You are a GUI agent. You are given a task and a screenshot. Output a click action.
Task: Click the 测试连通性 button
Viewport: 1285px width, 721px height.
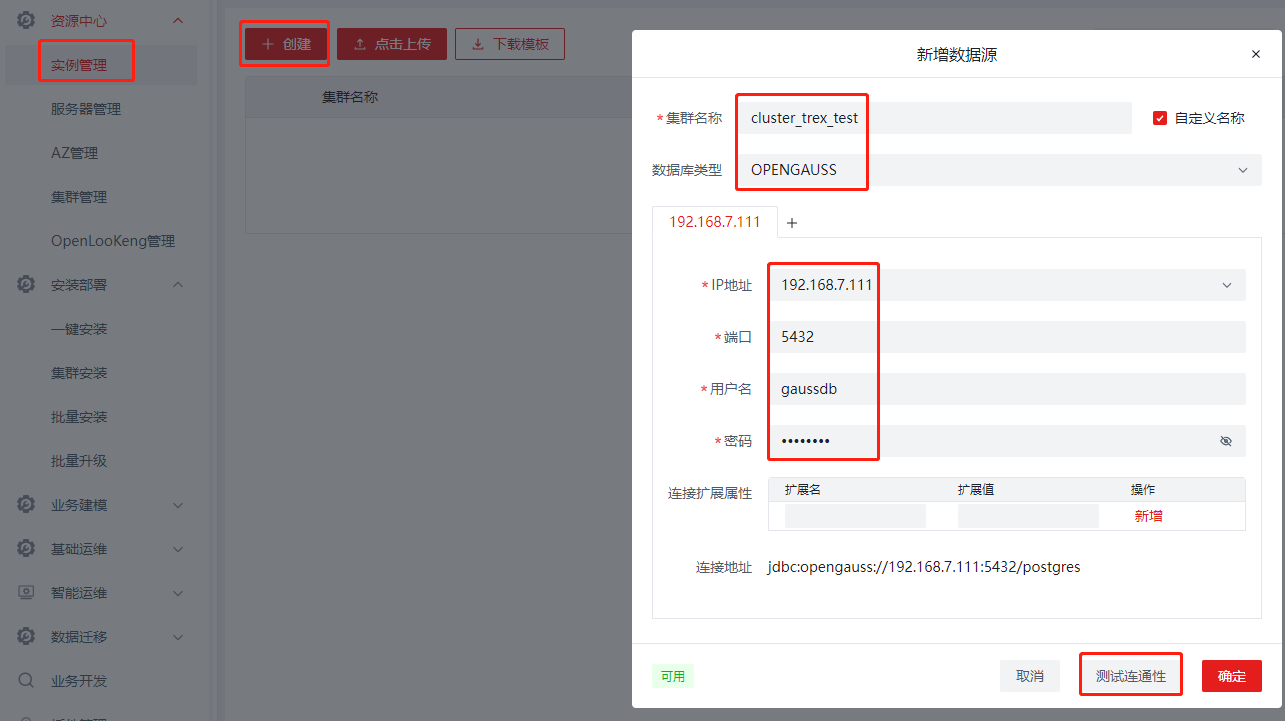(1131, 675)
